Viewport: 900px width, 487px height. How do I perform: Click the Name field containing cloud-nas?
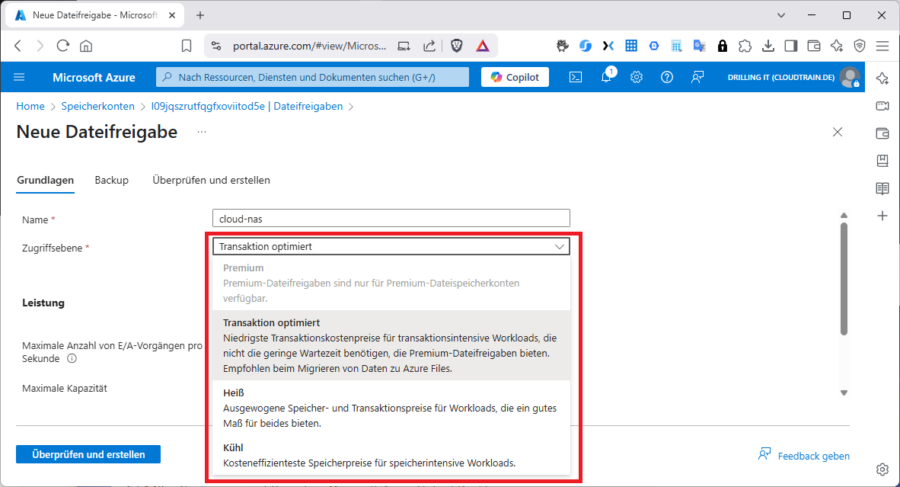(391, 218)
